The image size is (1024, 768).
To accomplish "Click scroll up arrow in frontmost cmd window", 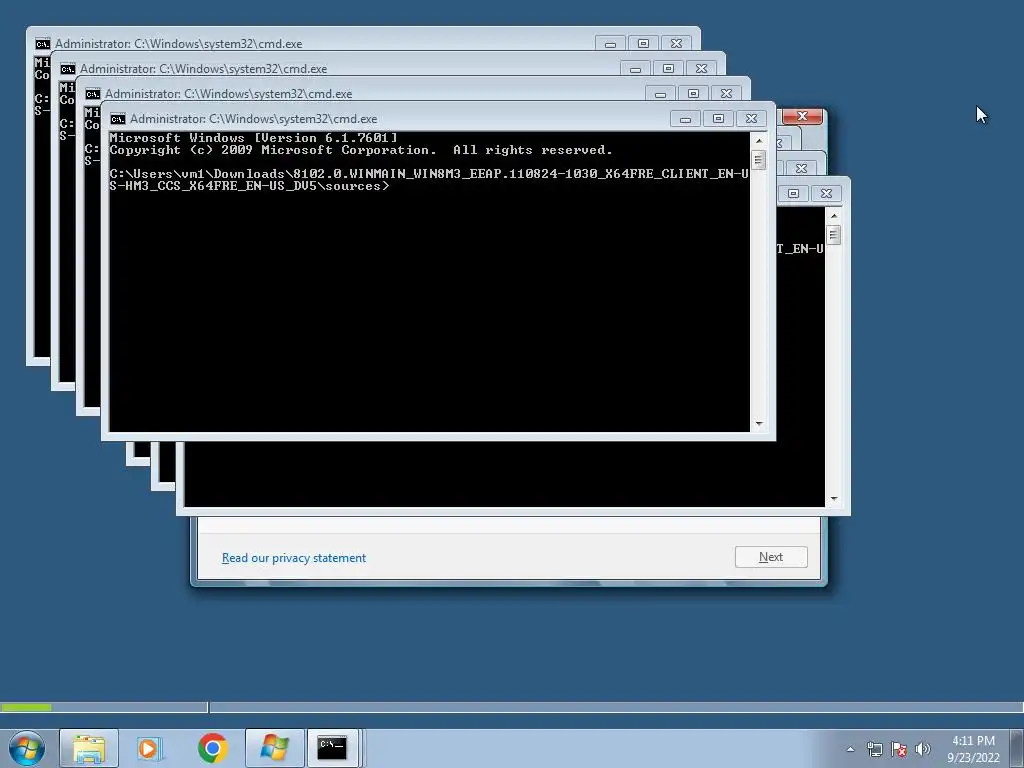I will pyautogui.click(x=758, y=140).
